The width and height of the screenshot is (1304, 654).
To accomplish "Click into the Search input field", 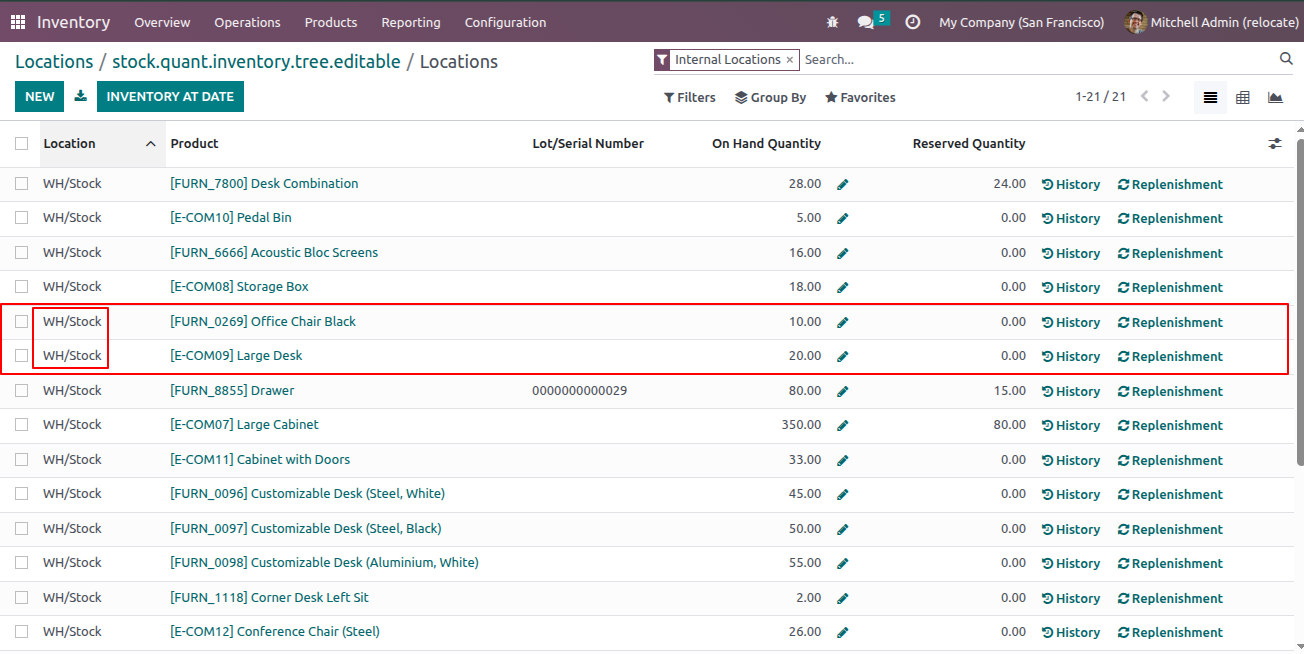I will click(1040, 60).
